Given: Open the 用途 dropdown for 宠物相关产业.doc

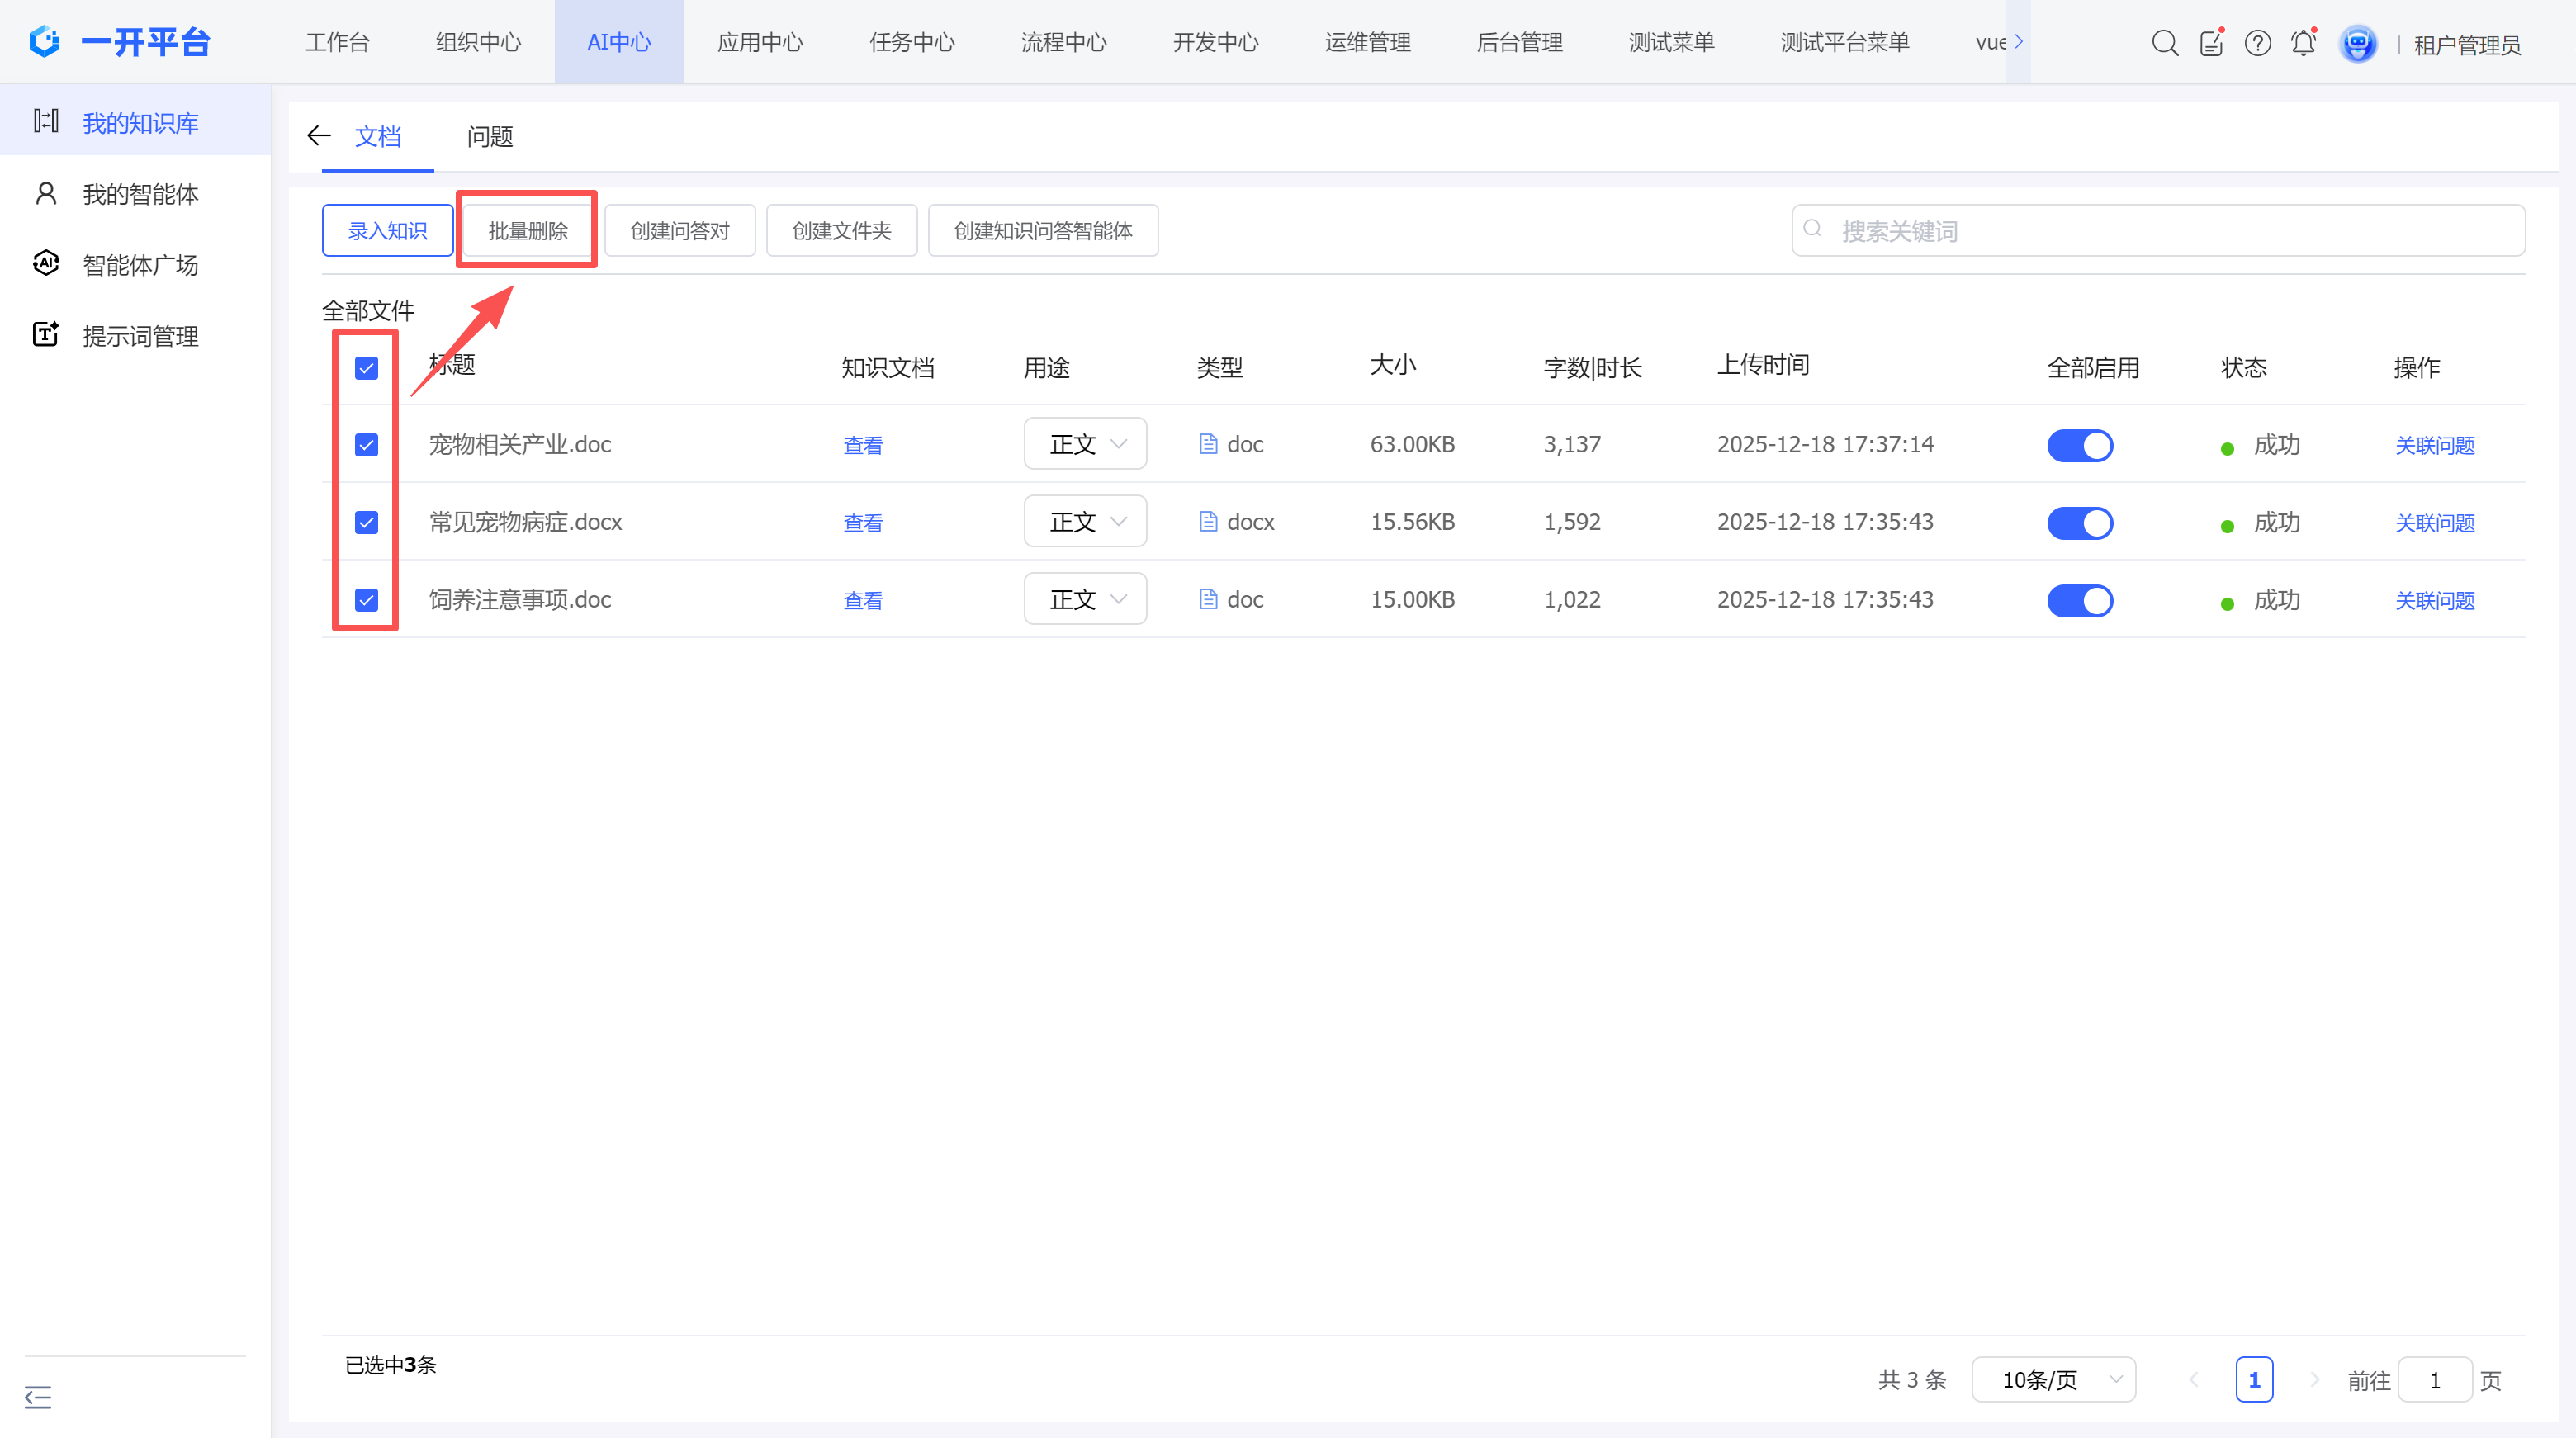Looking at the screenshot, I should click(1085, 444).
